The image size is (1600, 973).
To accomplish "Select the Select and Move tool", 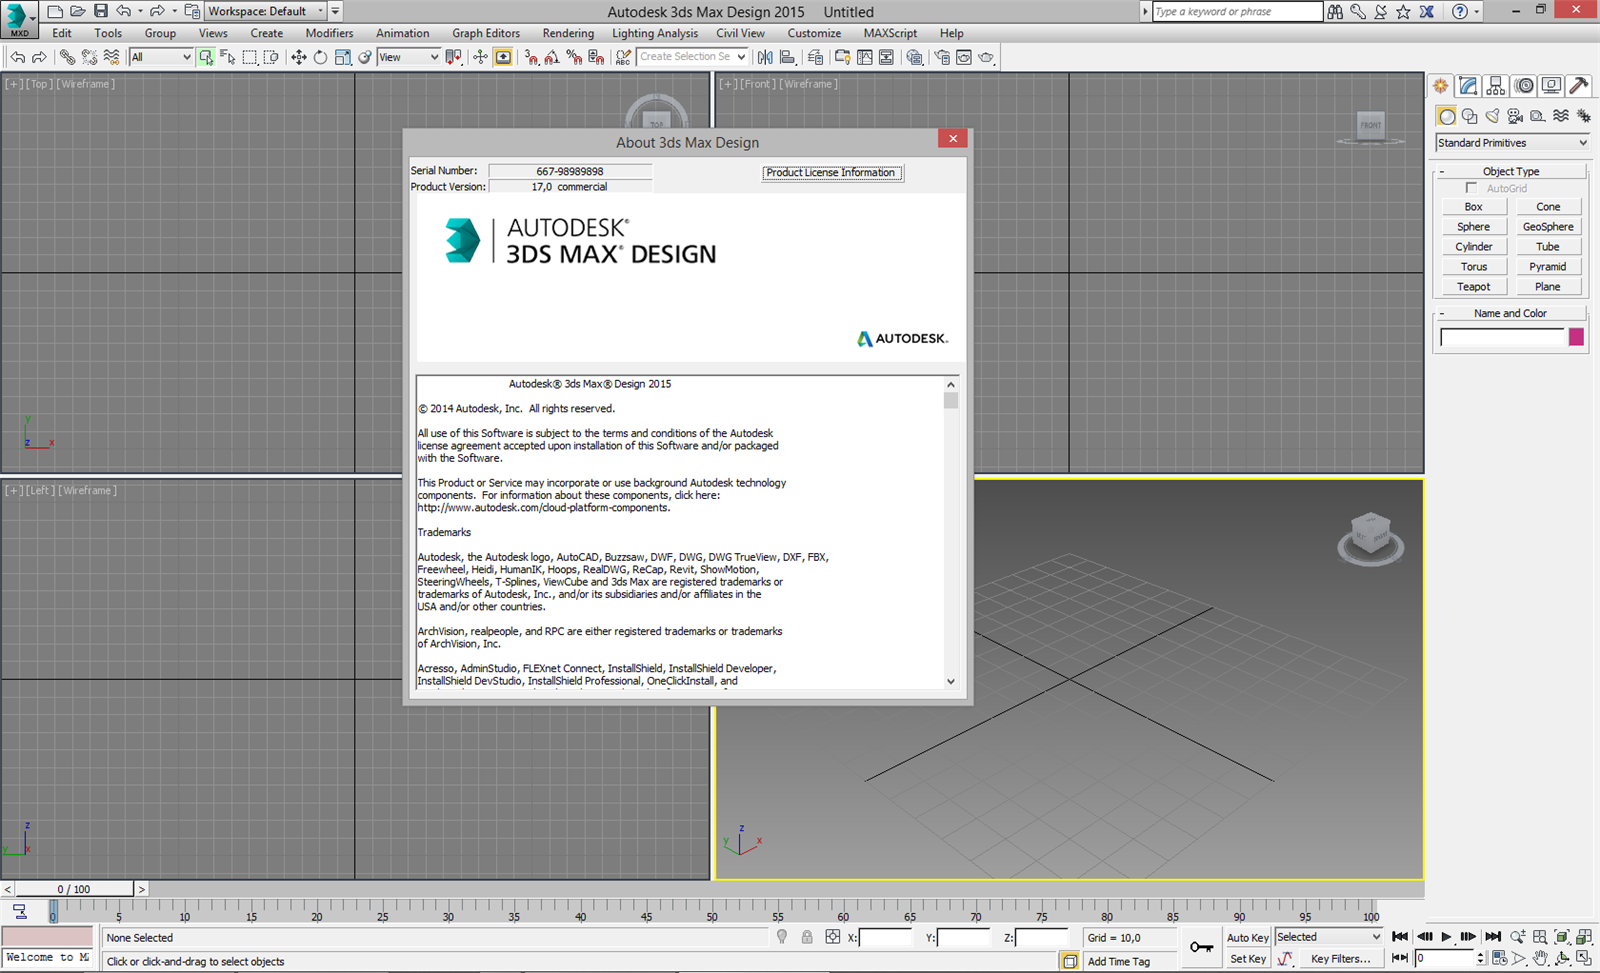I will 298,57.
